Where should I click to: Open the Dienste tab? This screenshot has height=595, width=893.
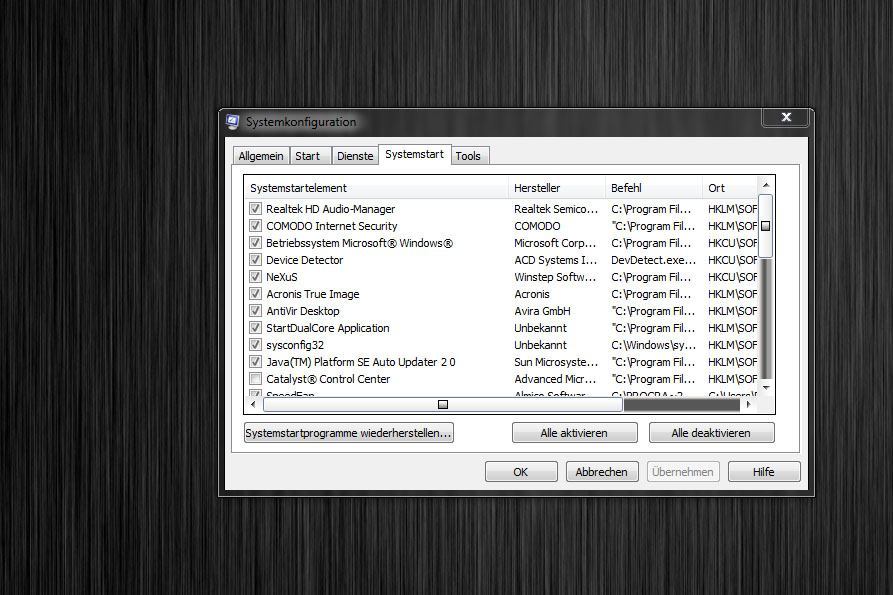[x=355, y=156]
